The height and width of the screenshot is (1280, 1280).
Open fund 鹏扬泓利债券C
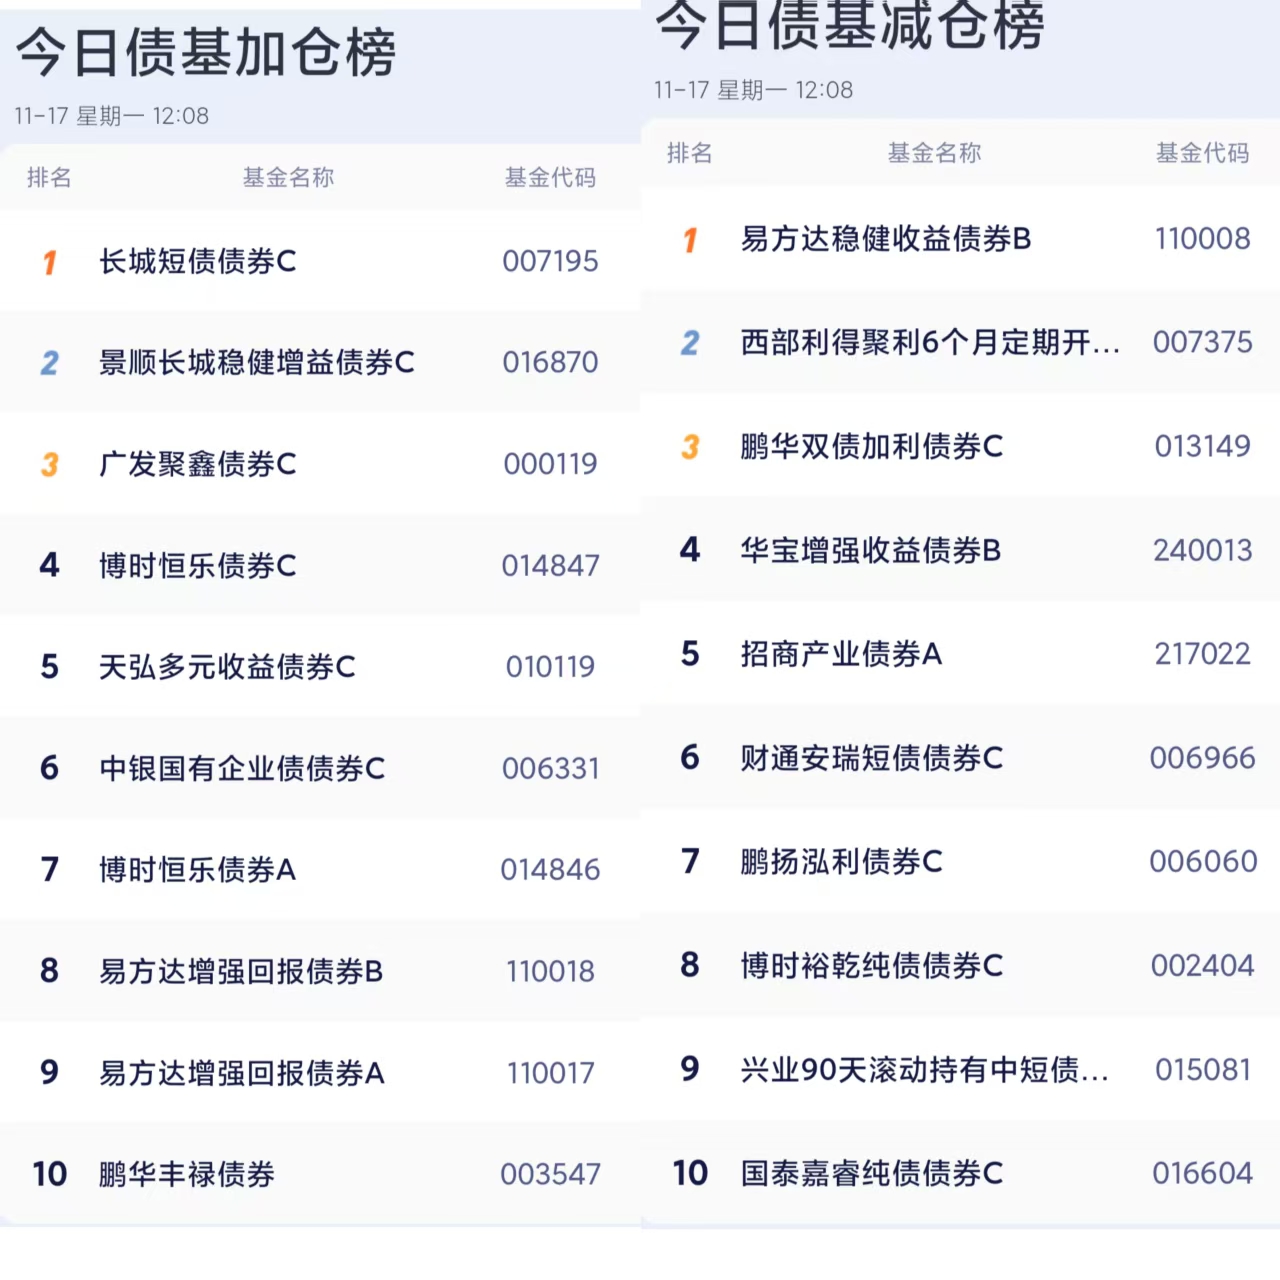pos(841,861)
